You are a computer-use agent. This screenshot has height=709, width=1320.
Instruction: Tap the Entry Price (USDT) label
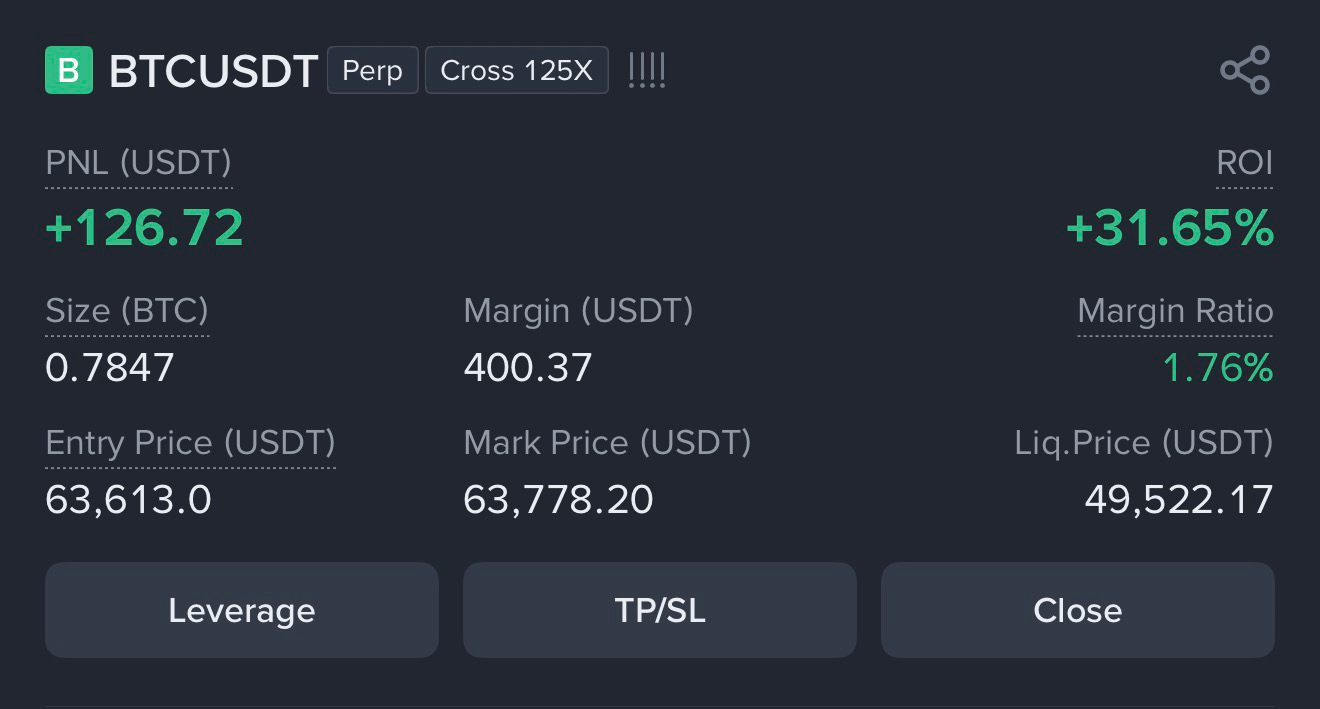190,443
